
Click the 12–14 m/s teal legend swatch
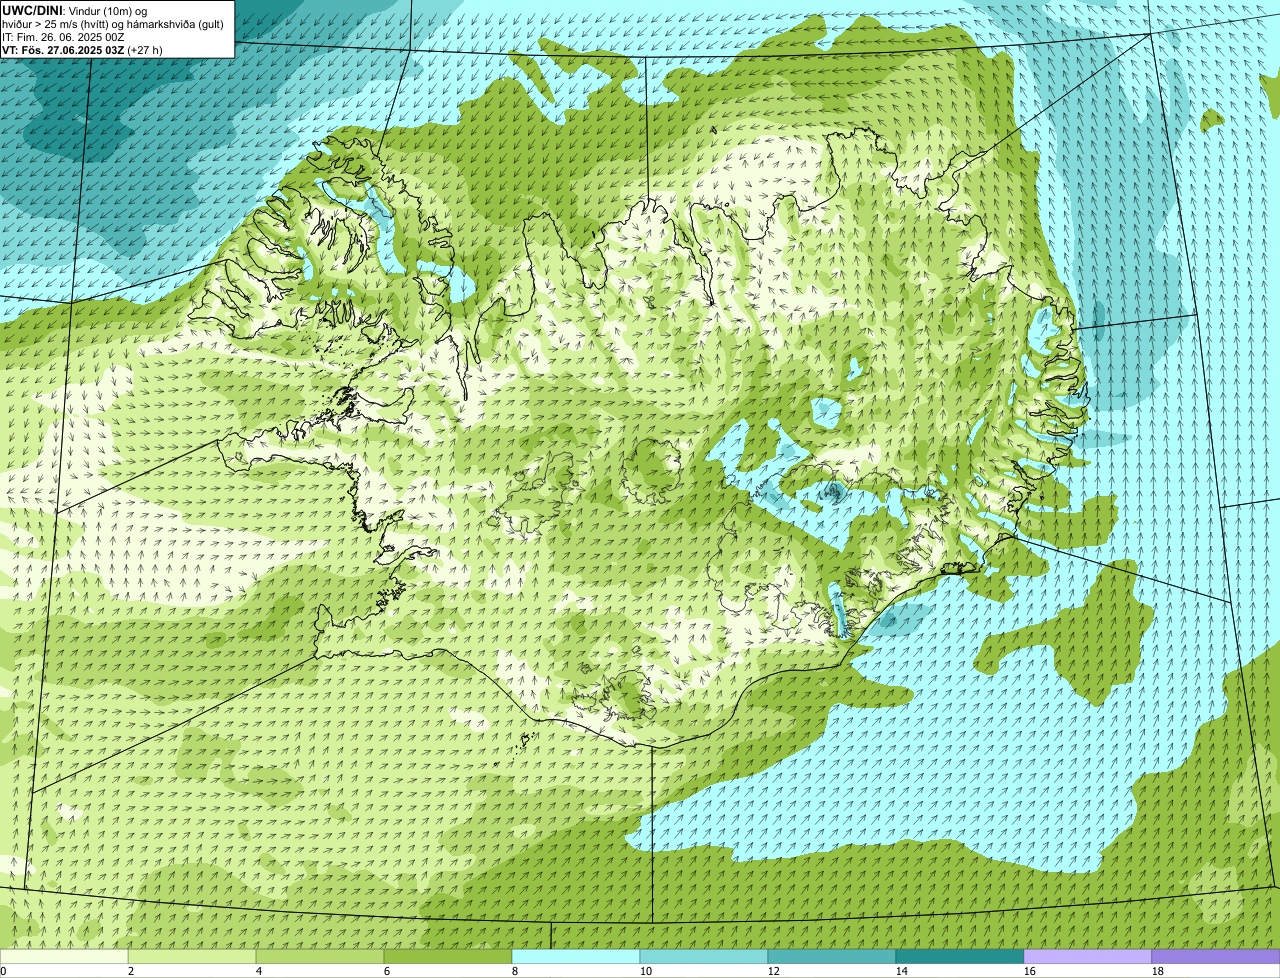click(x=832, y=956)
